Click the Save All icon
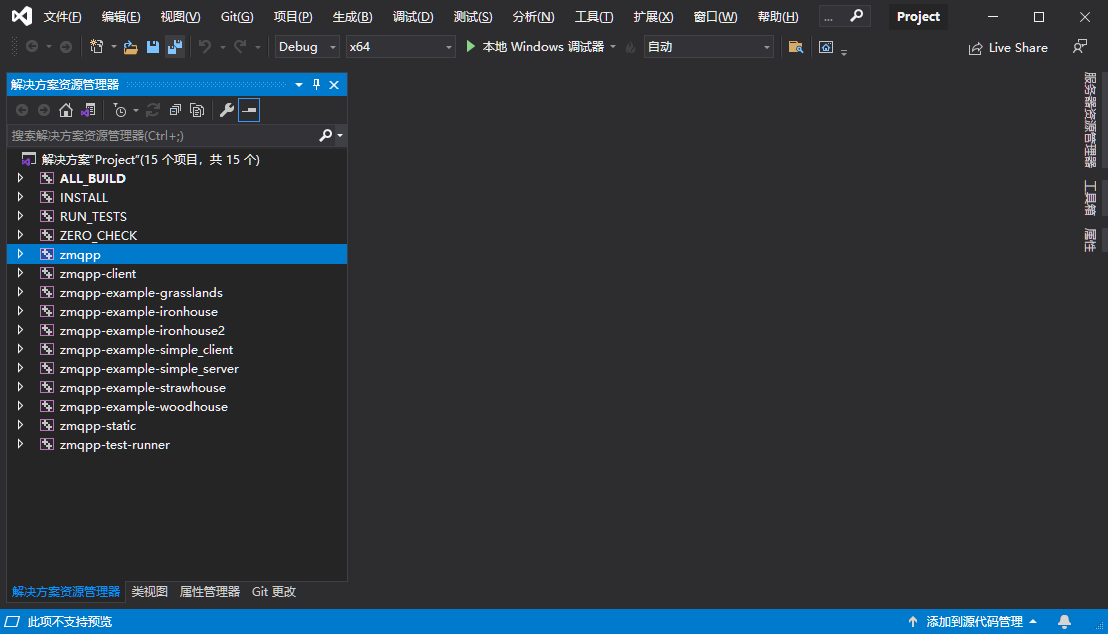1108x634 pixels. pos(175,47)
